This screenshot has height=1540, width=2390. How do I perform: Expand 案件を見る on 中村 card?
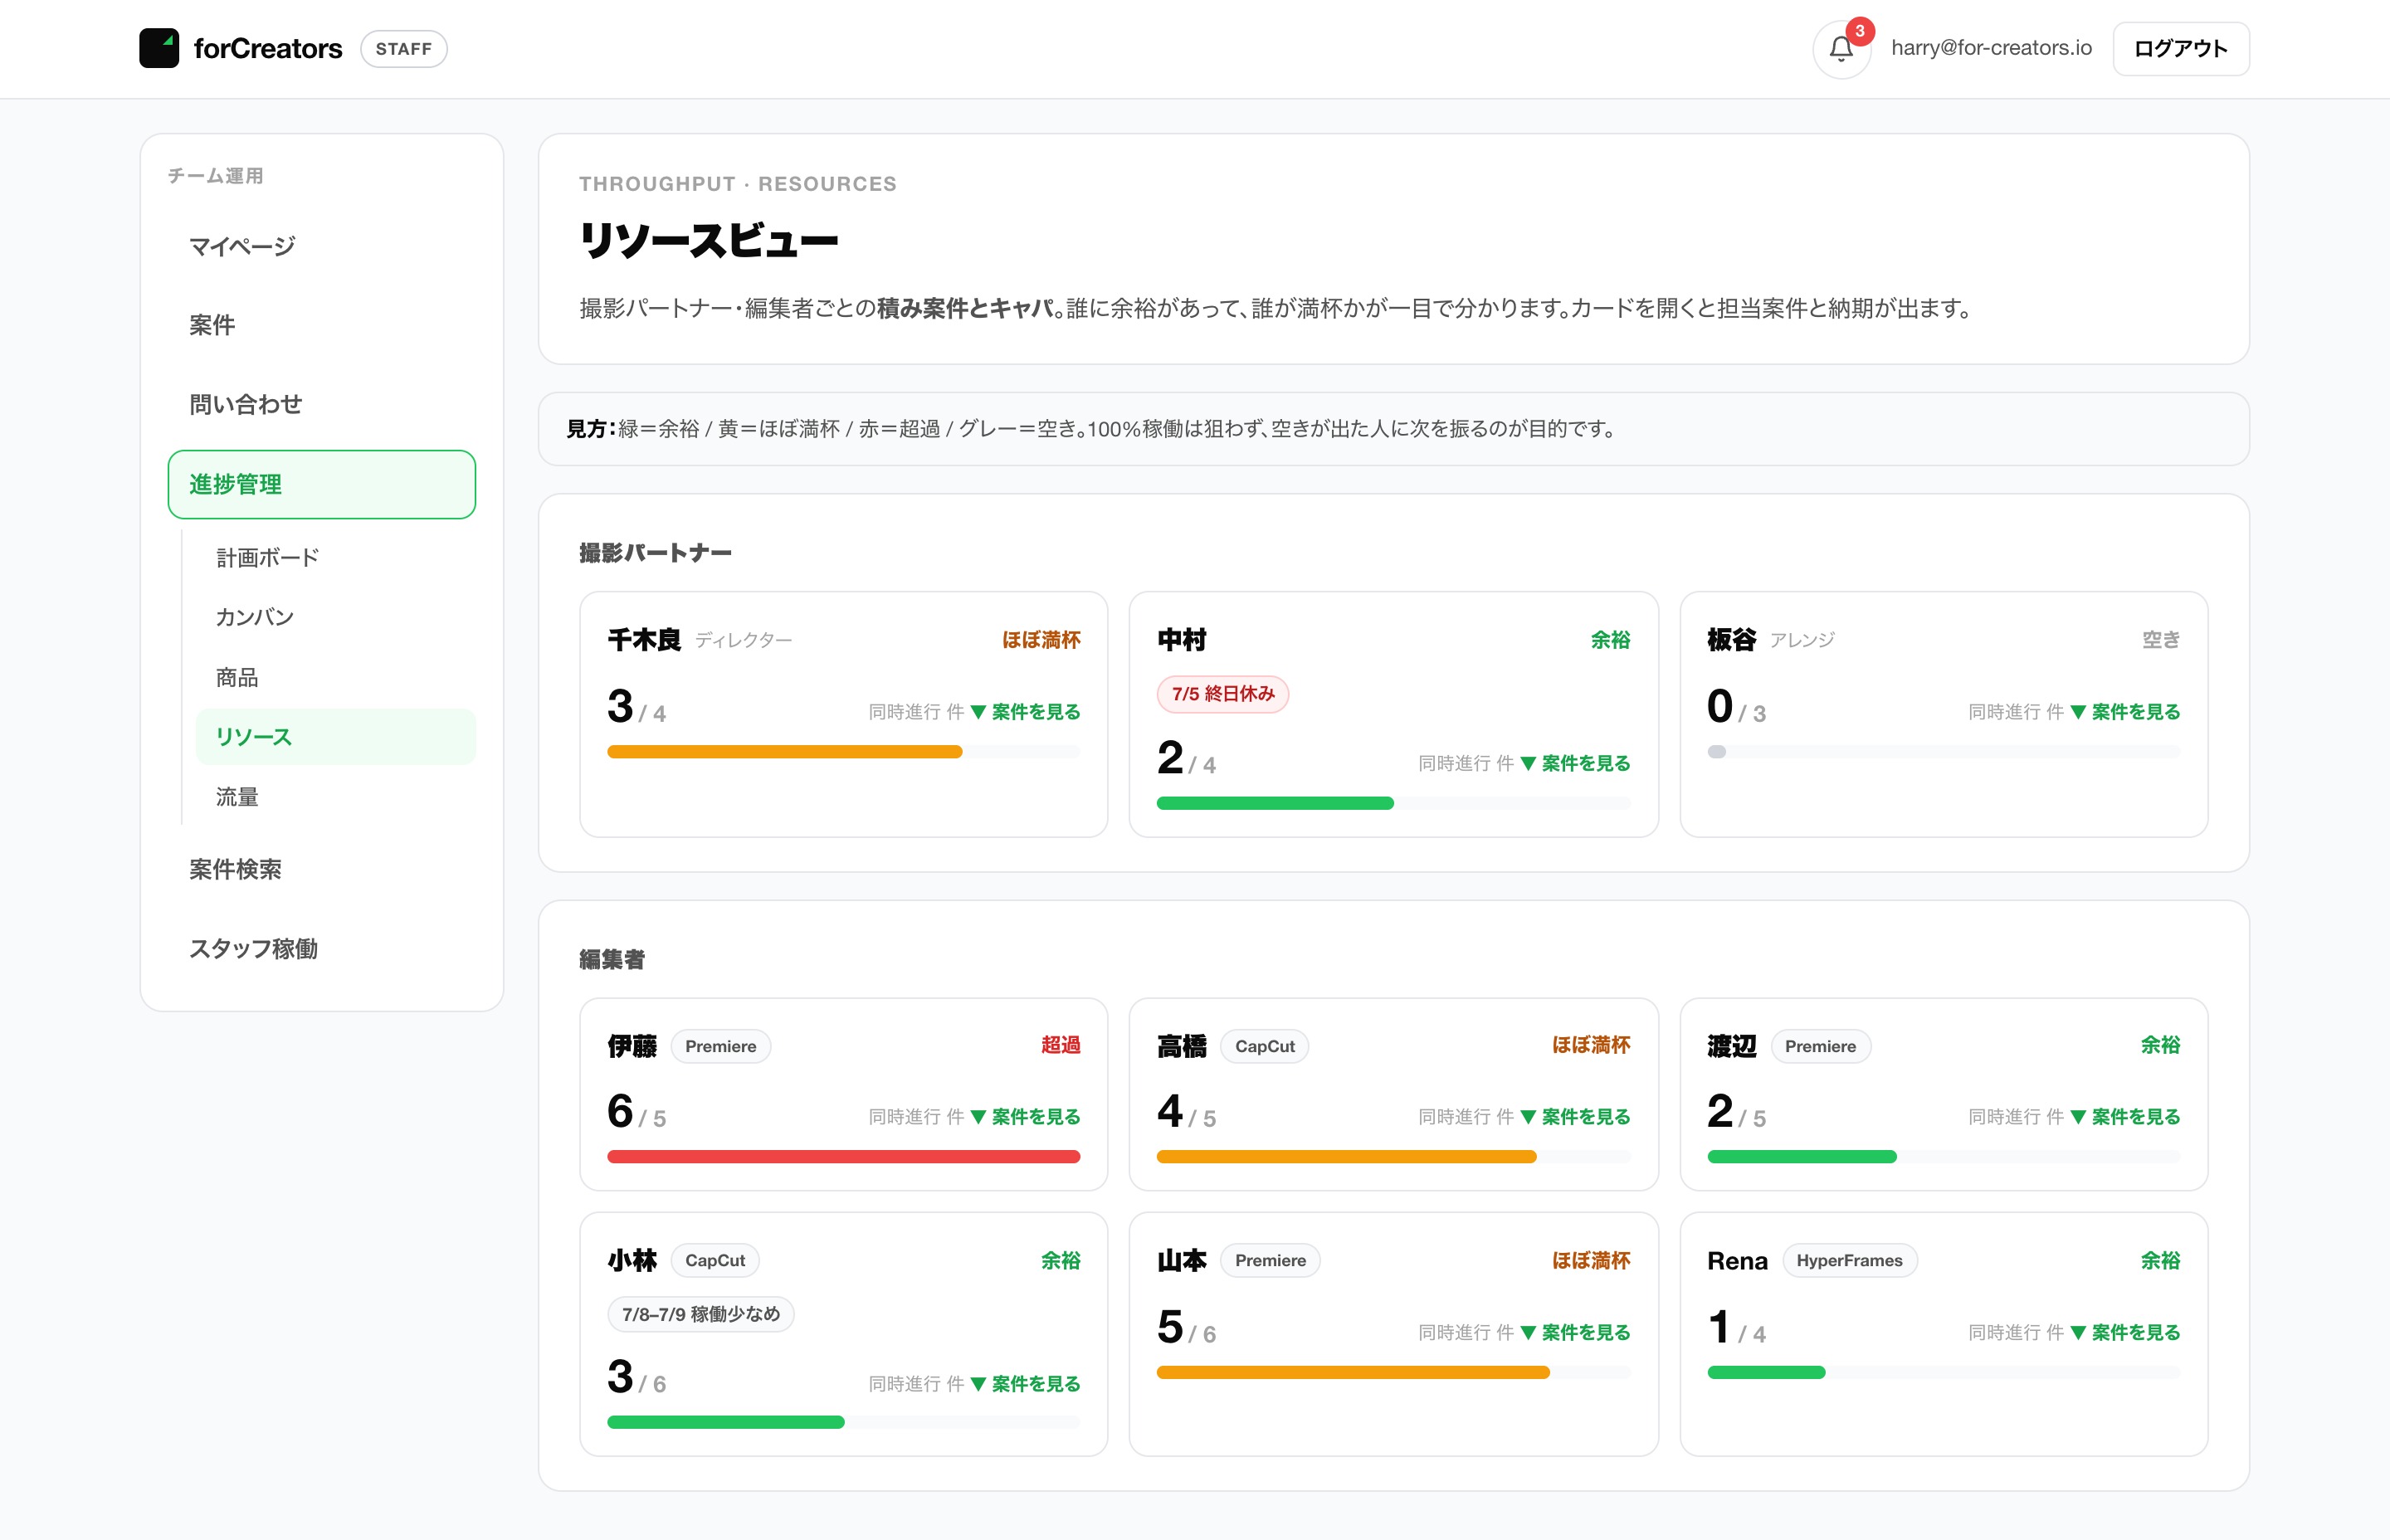tap(1575, 763)
